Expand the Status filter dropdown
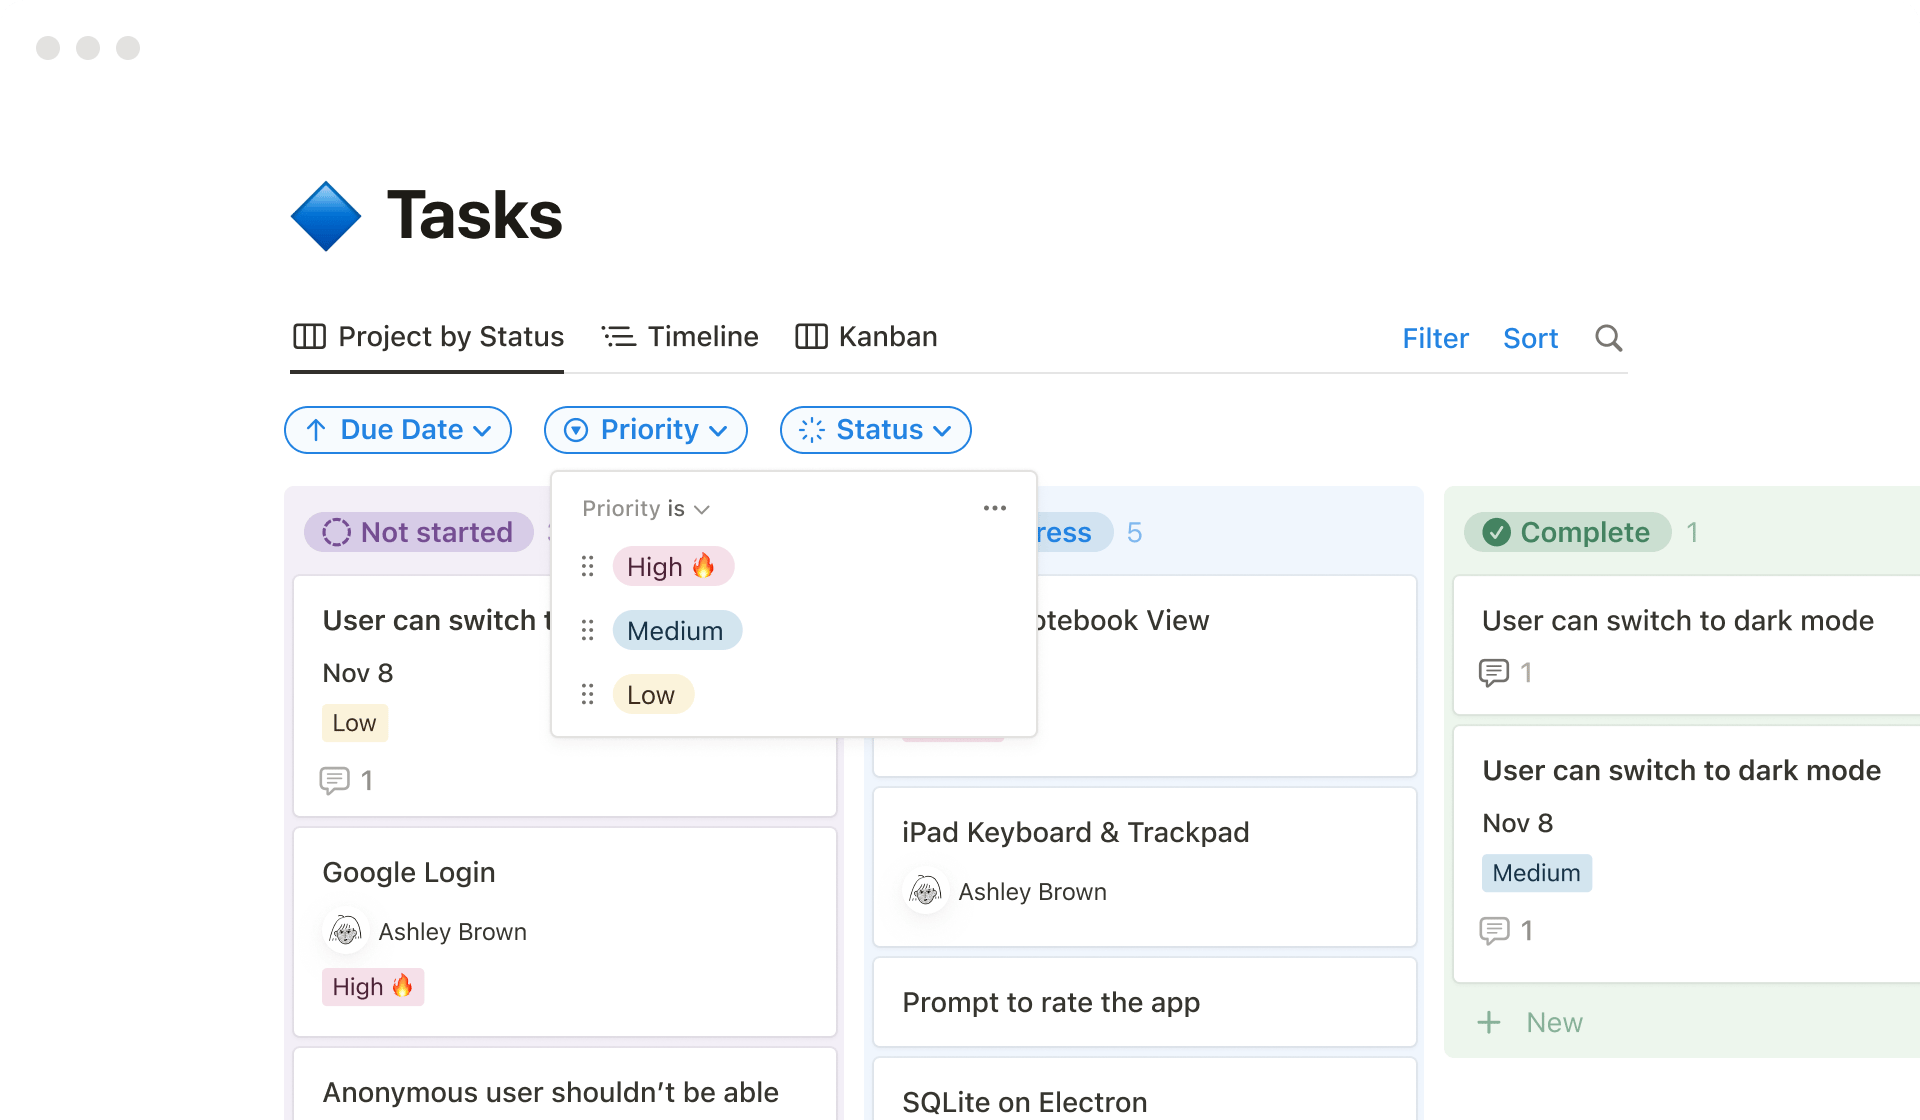This screenshot has width=1920, height=1120. (x=875, y=429)
